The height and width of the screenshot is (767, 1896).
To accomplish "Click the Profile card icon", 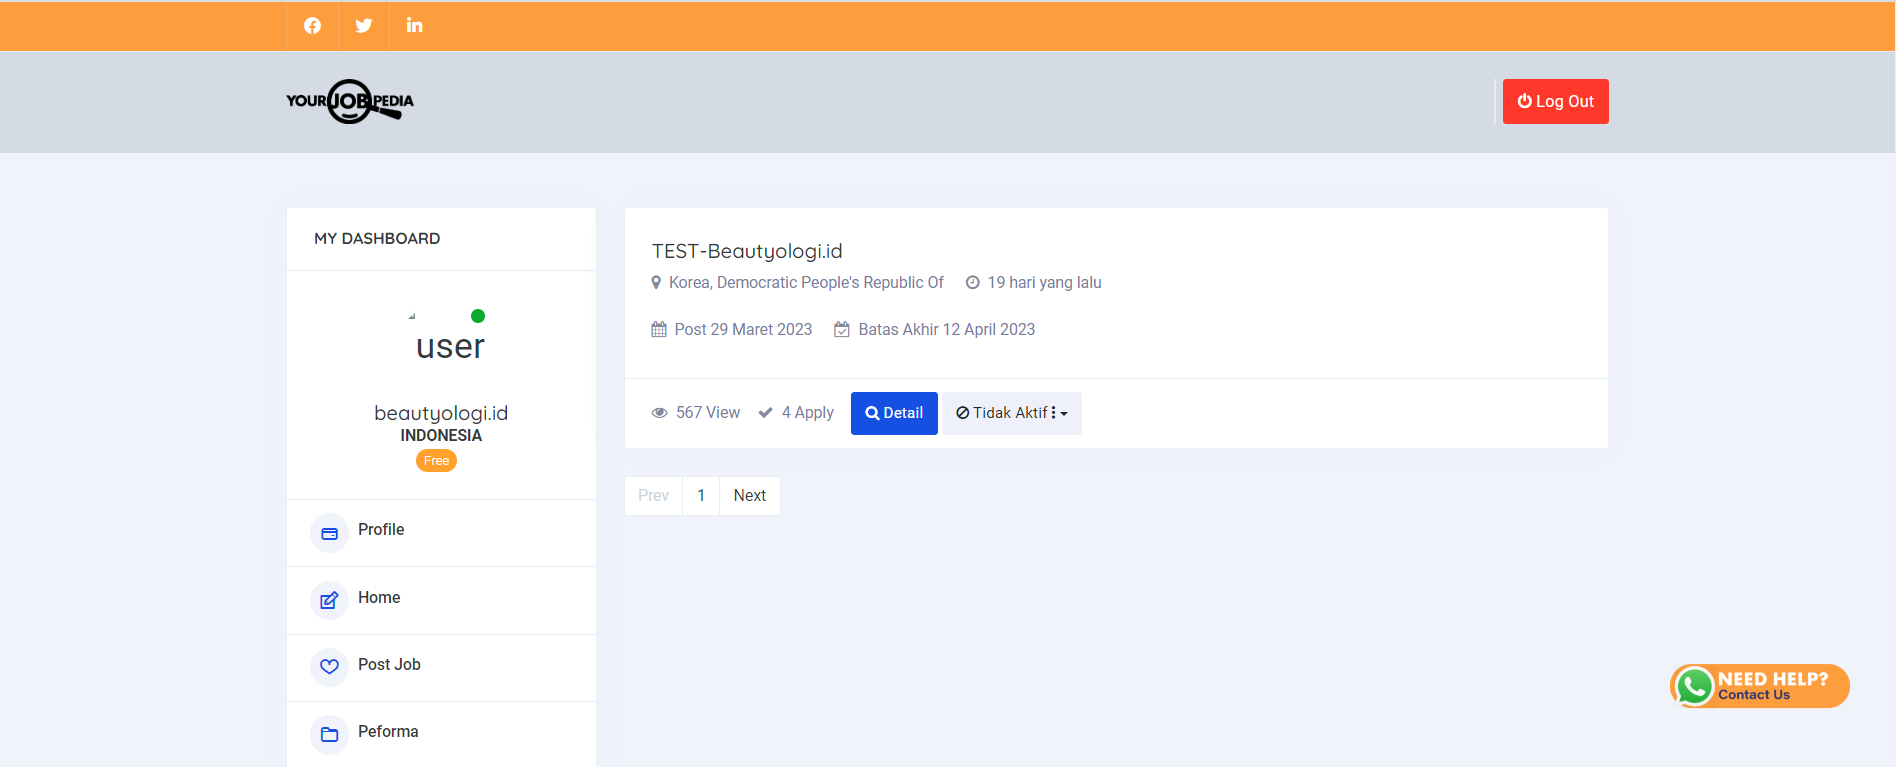I will (329, 534).
